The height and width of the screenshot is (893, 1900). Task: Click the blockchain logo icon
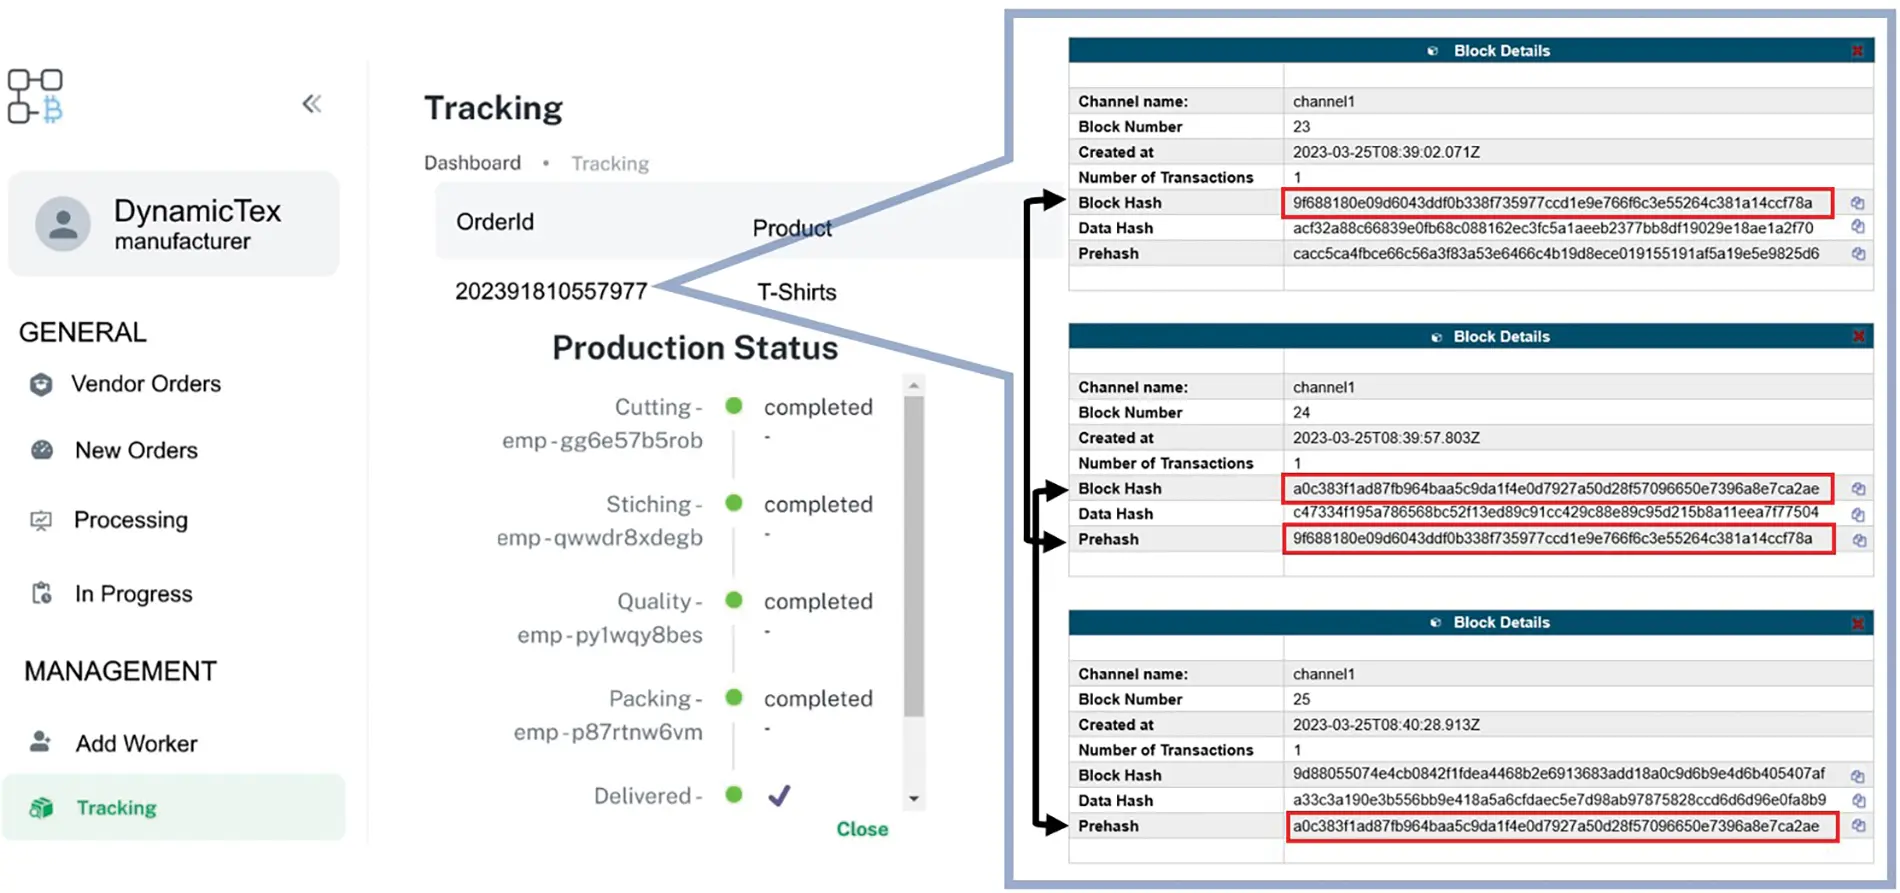[36, 96]
